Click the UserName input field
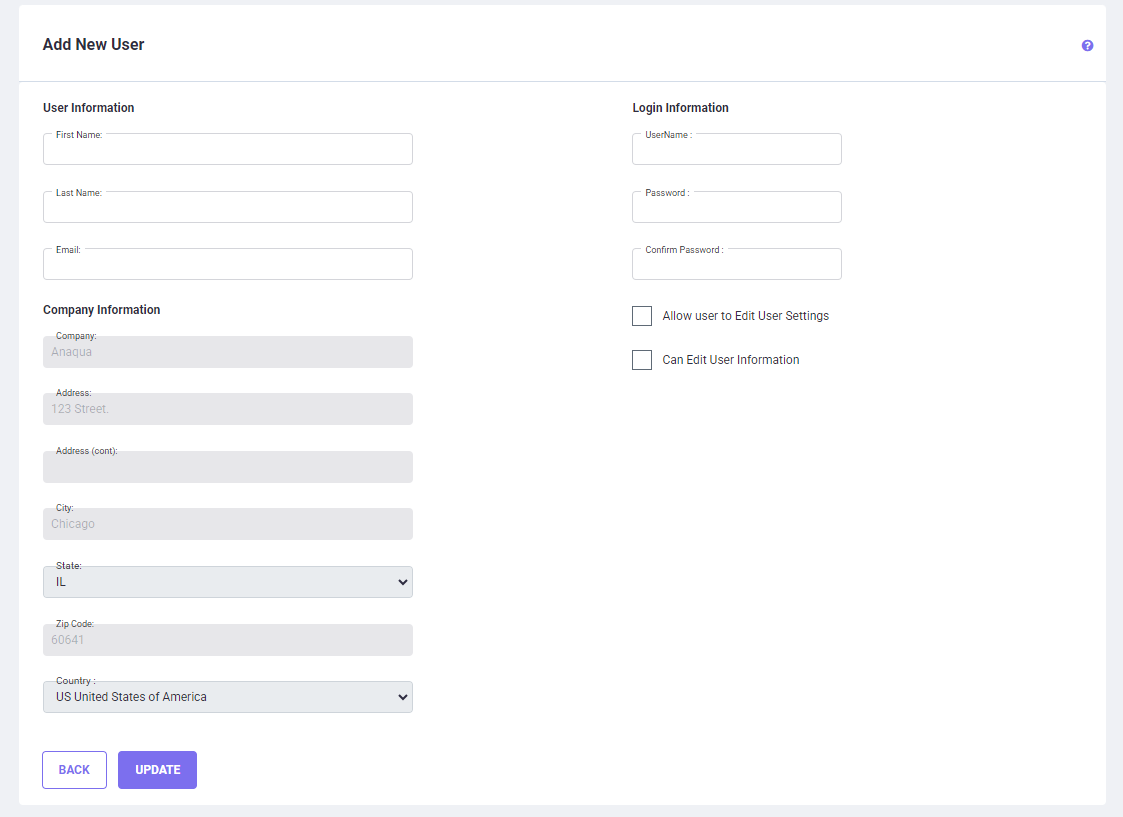 736,150
